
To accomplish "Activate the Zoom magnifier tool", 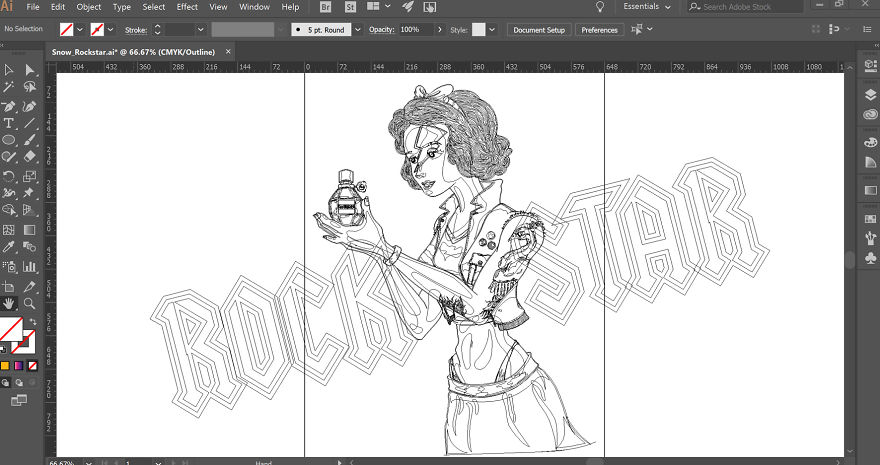I will (30, 302).
